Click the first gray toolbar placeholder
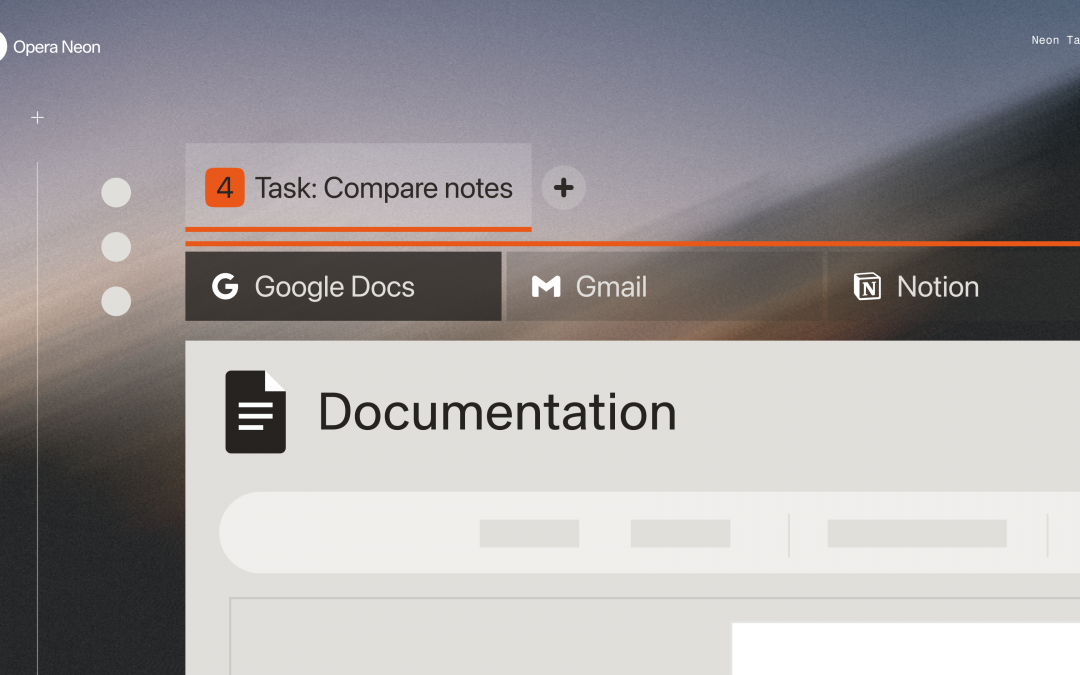 point(529,533)
